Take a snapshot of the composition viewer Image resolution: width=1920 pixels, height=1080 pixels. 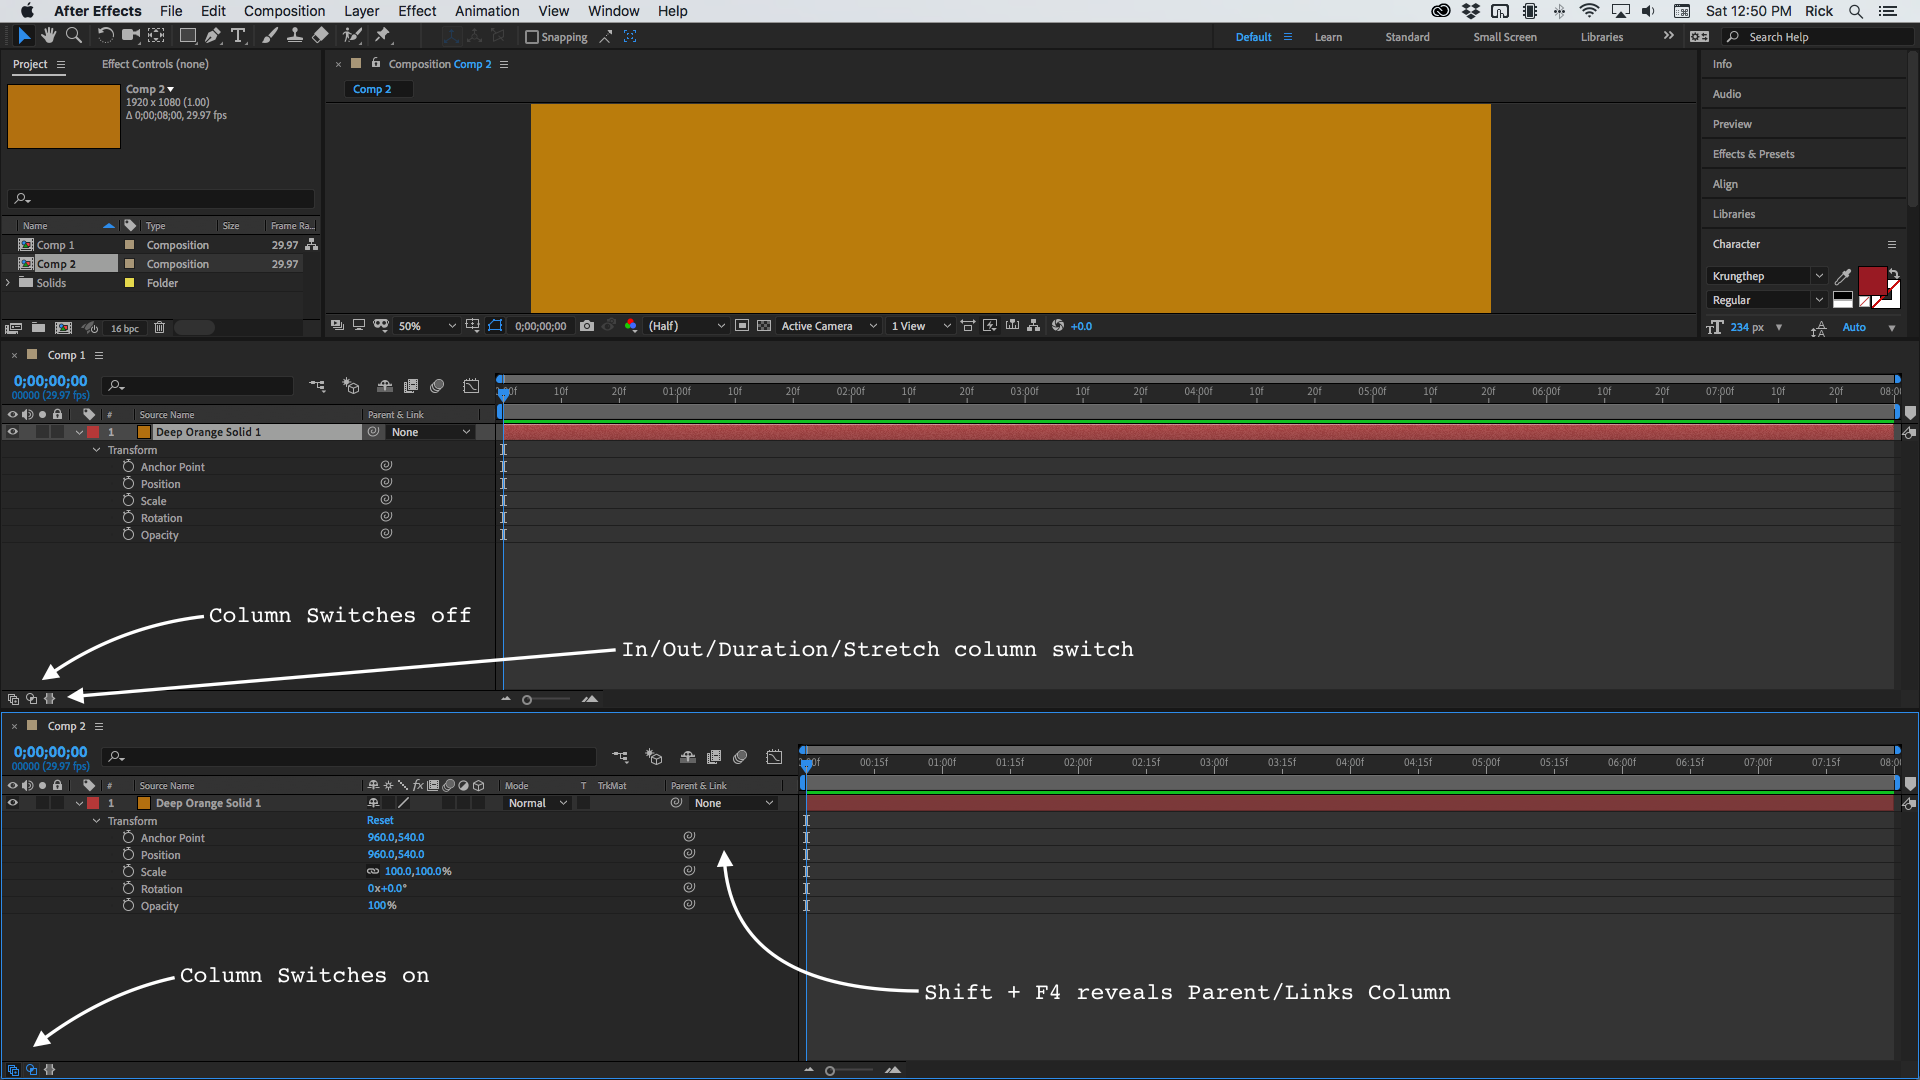point(587,325)
